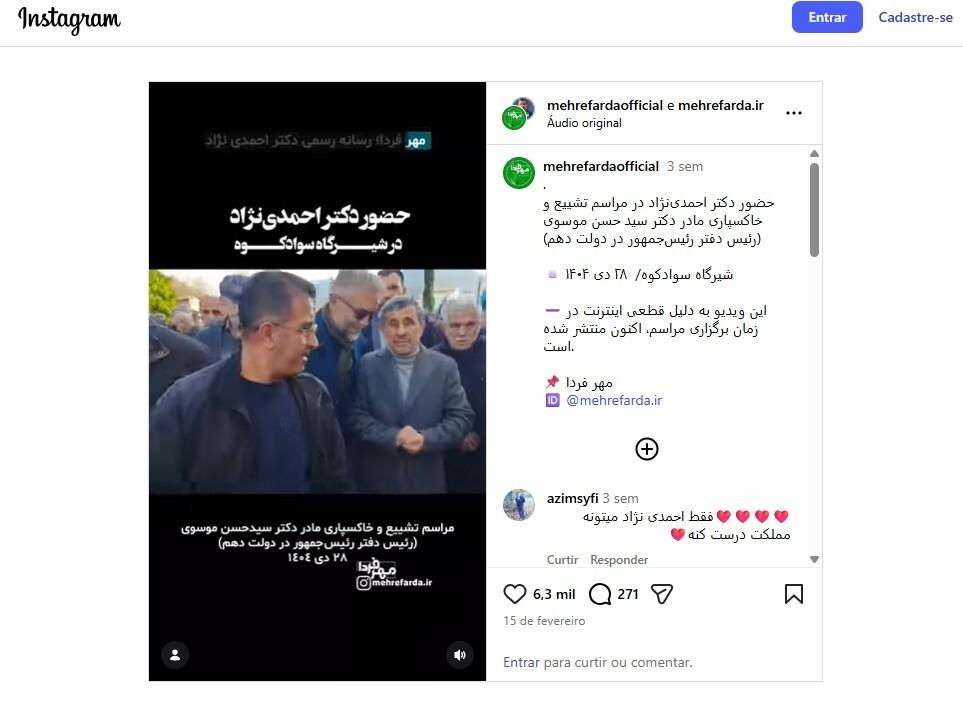Save post with bookmark icon
Image resolution: width=963 pixels, height=708 pixels.
click(x=793, y=594)
